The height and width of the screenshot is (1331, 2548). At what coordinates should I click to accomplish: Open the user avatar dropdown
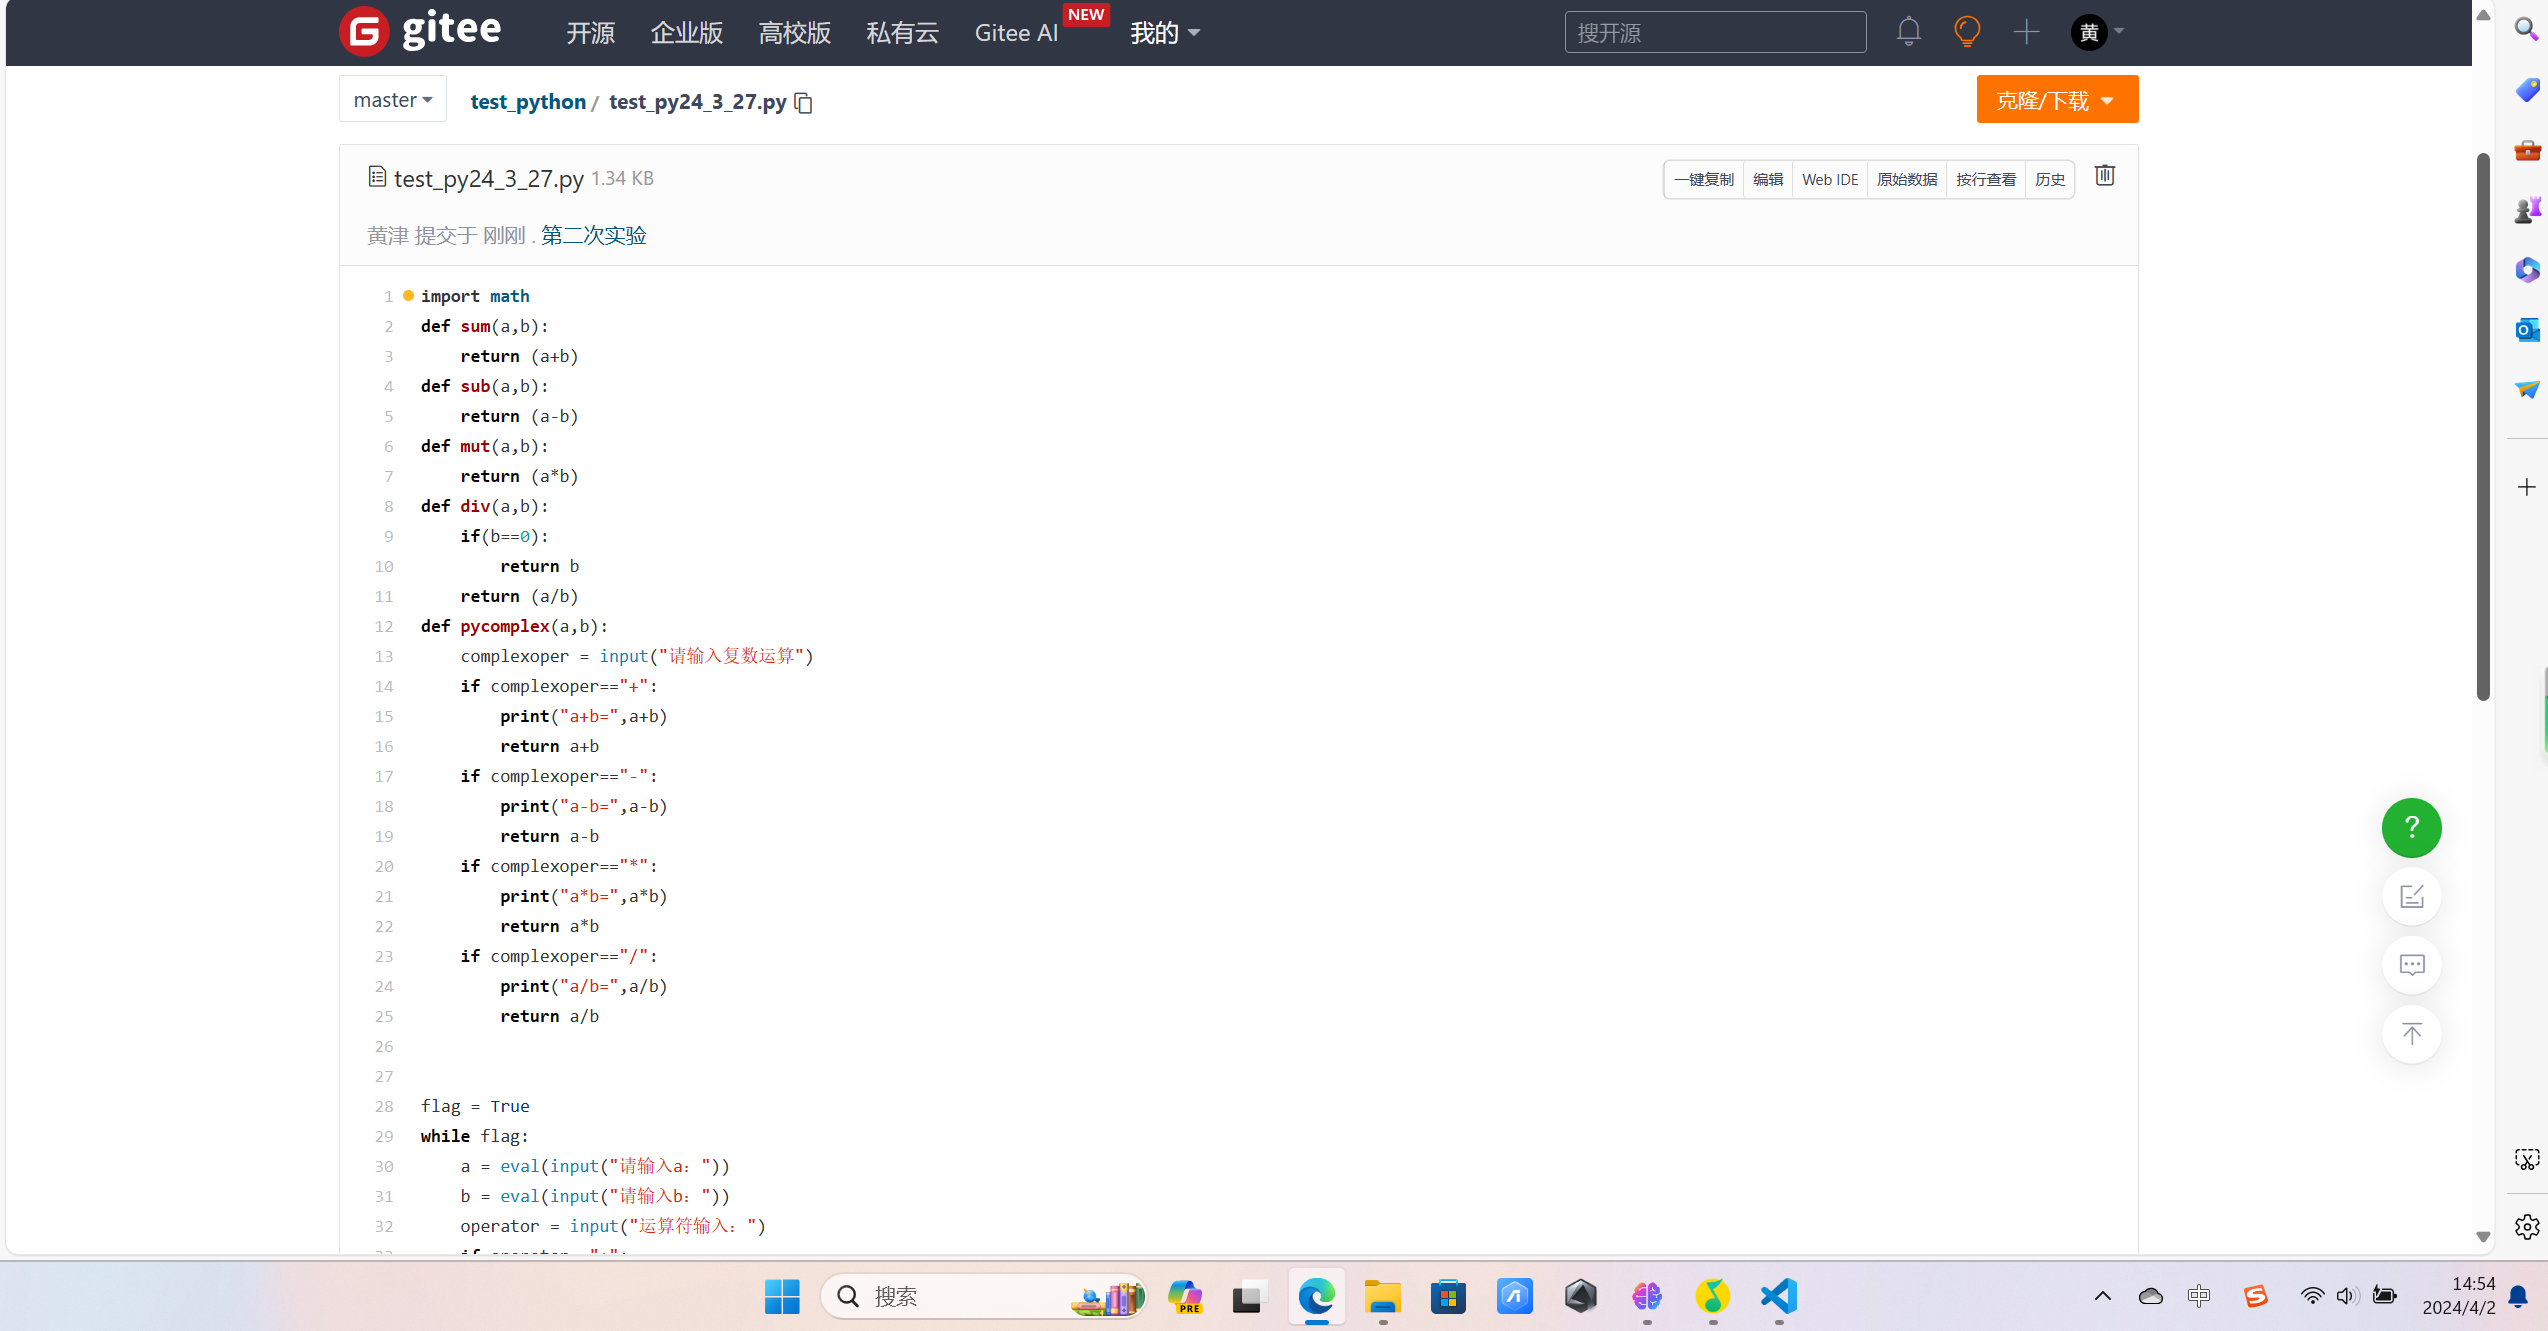click(x=2097, y=32)
